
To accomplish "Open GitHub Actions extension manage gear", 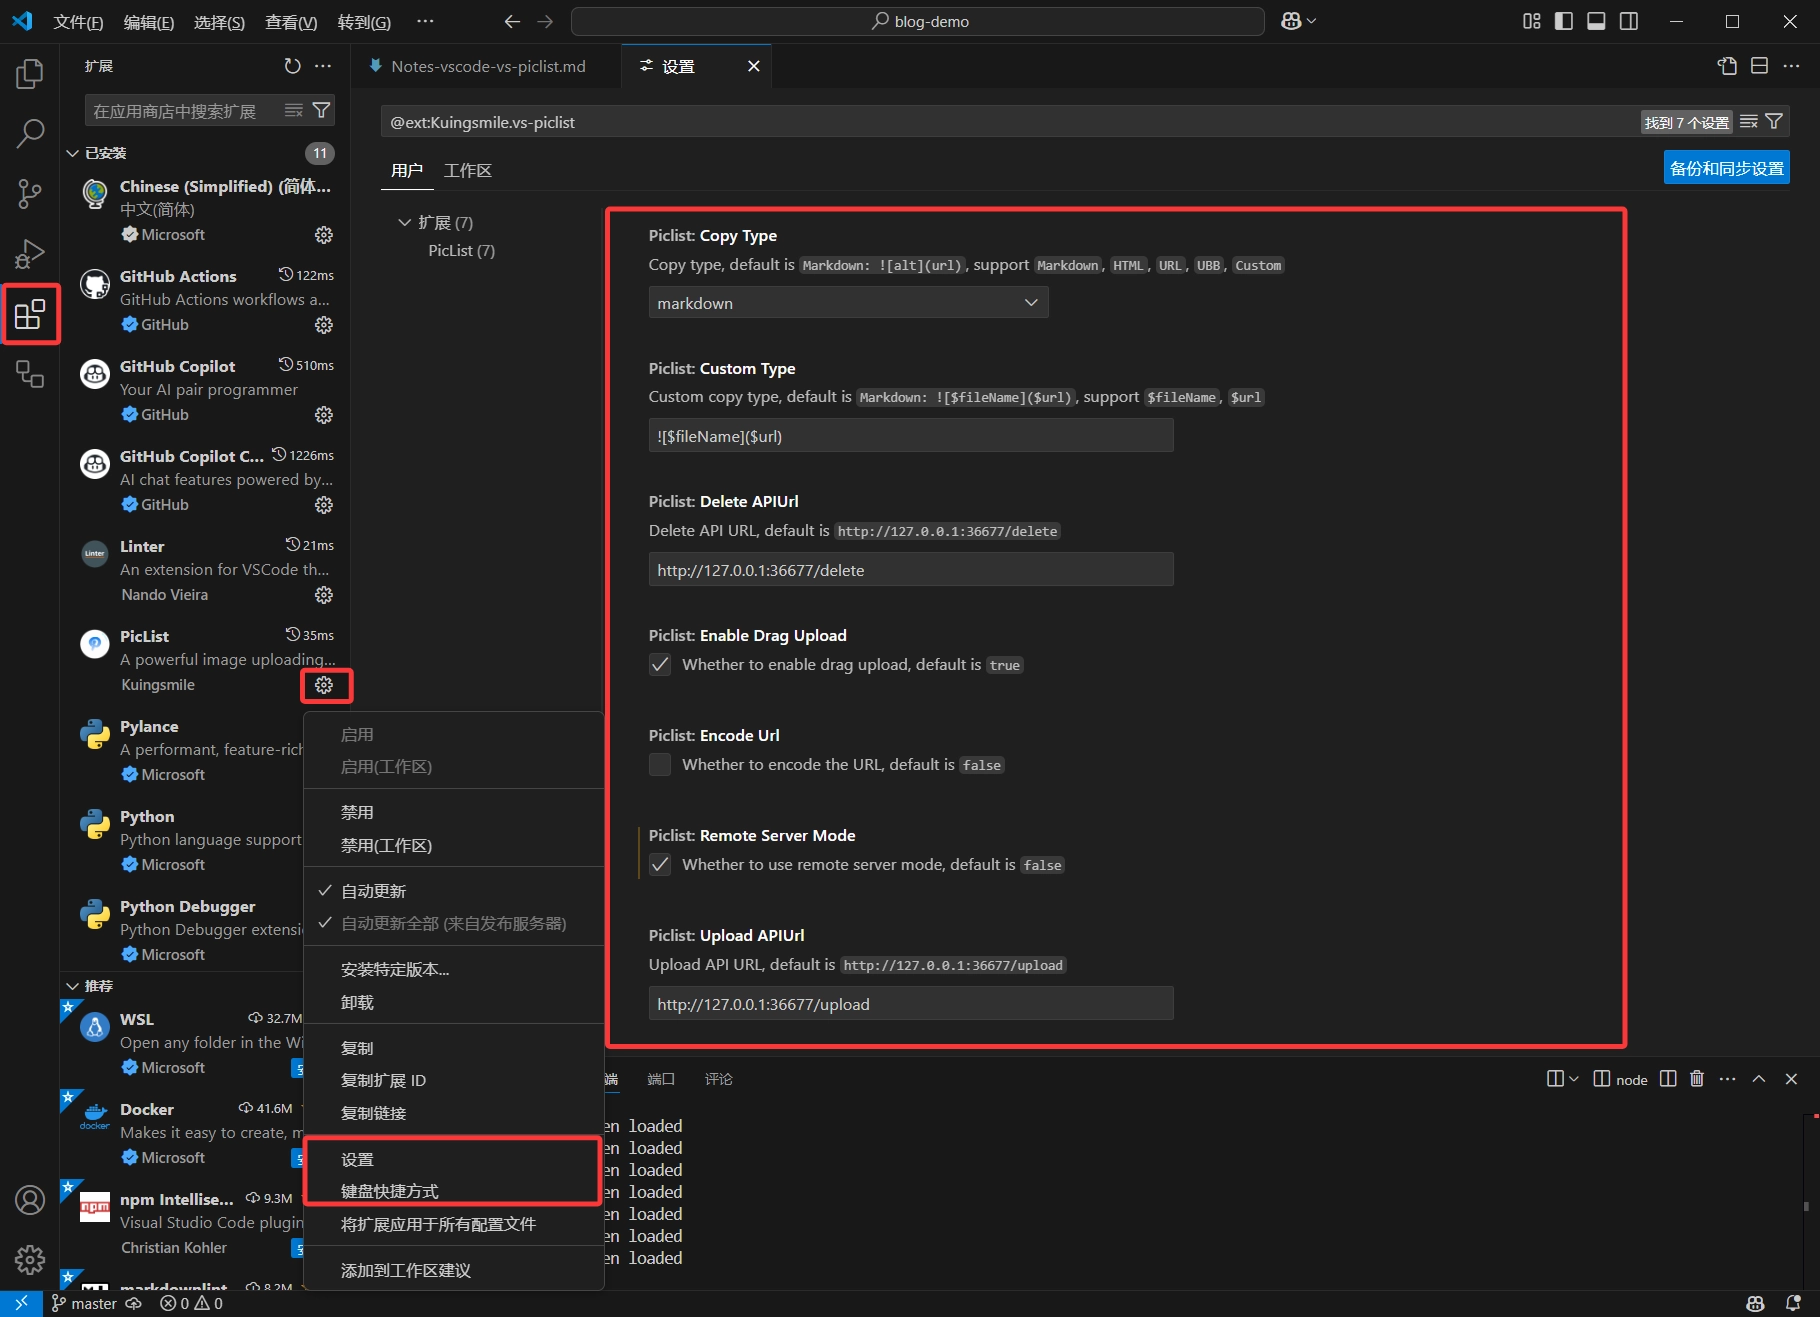I will (x=324, y=325).
